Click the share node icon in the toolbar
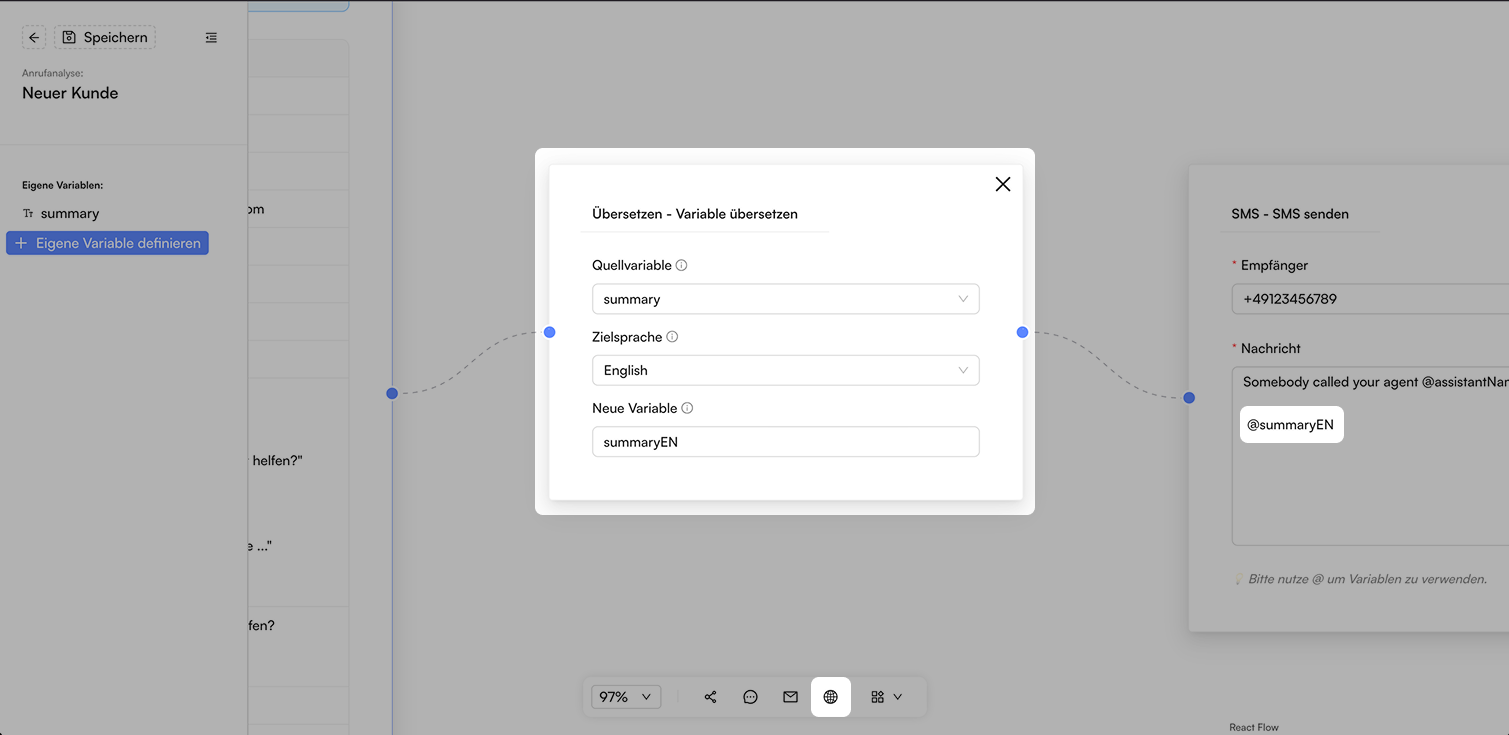The height and width of the screenshot is (735, 1509). 710,697
